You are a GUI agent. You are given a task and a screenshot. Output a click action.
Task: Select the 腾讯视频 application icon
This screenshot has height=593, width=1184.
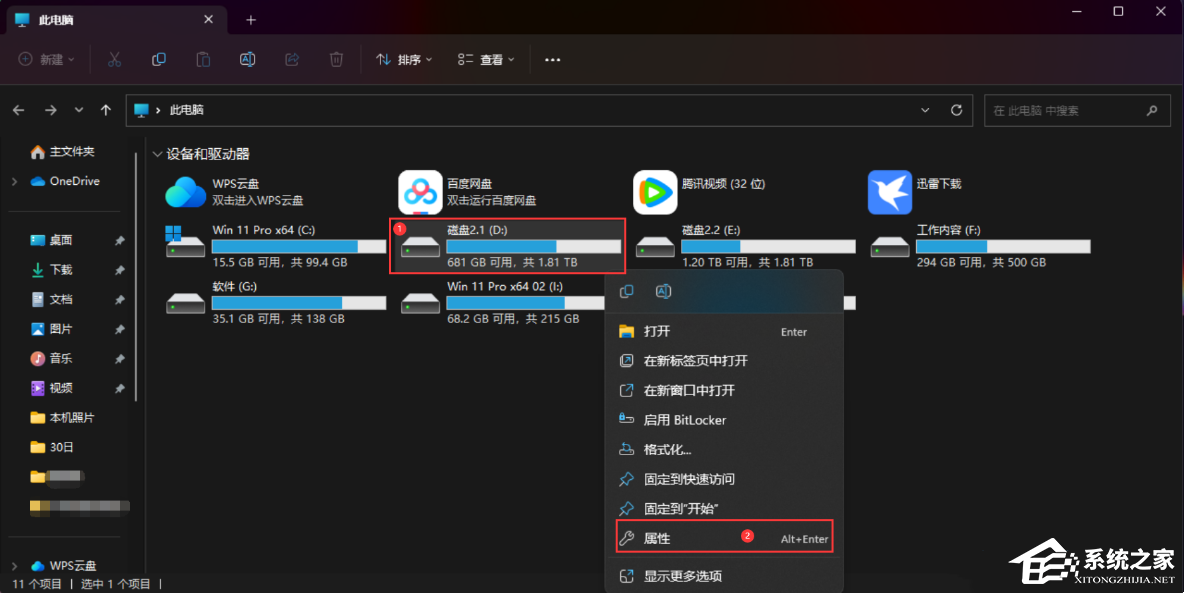(654, 192)
